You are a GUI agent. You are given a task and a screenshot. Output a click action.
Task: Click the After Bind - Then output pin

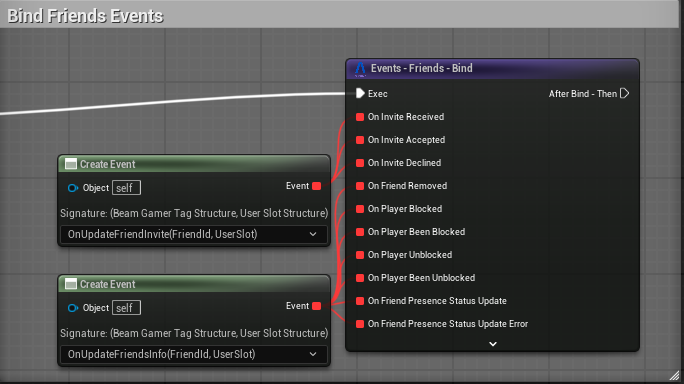tap(625, 93)
